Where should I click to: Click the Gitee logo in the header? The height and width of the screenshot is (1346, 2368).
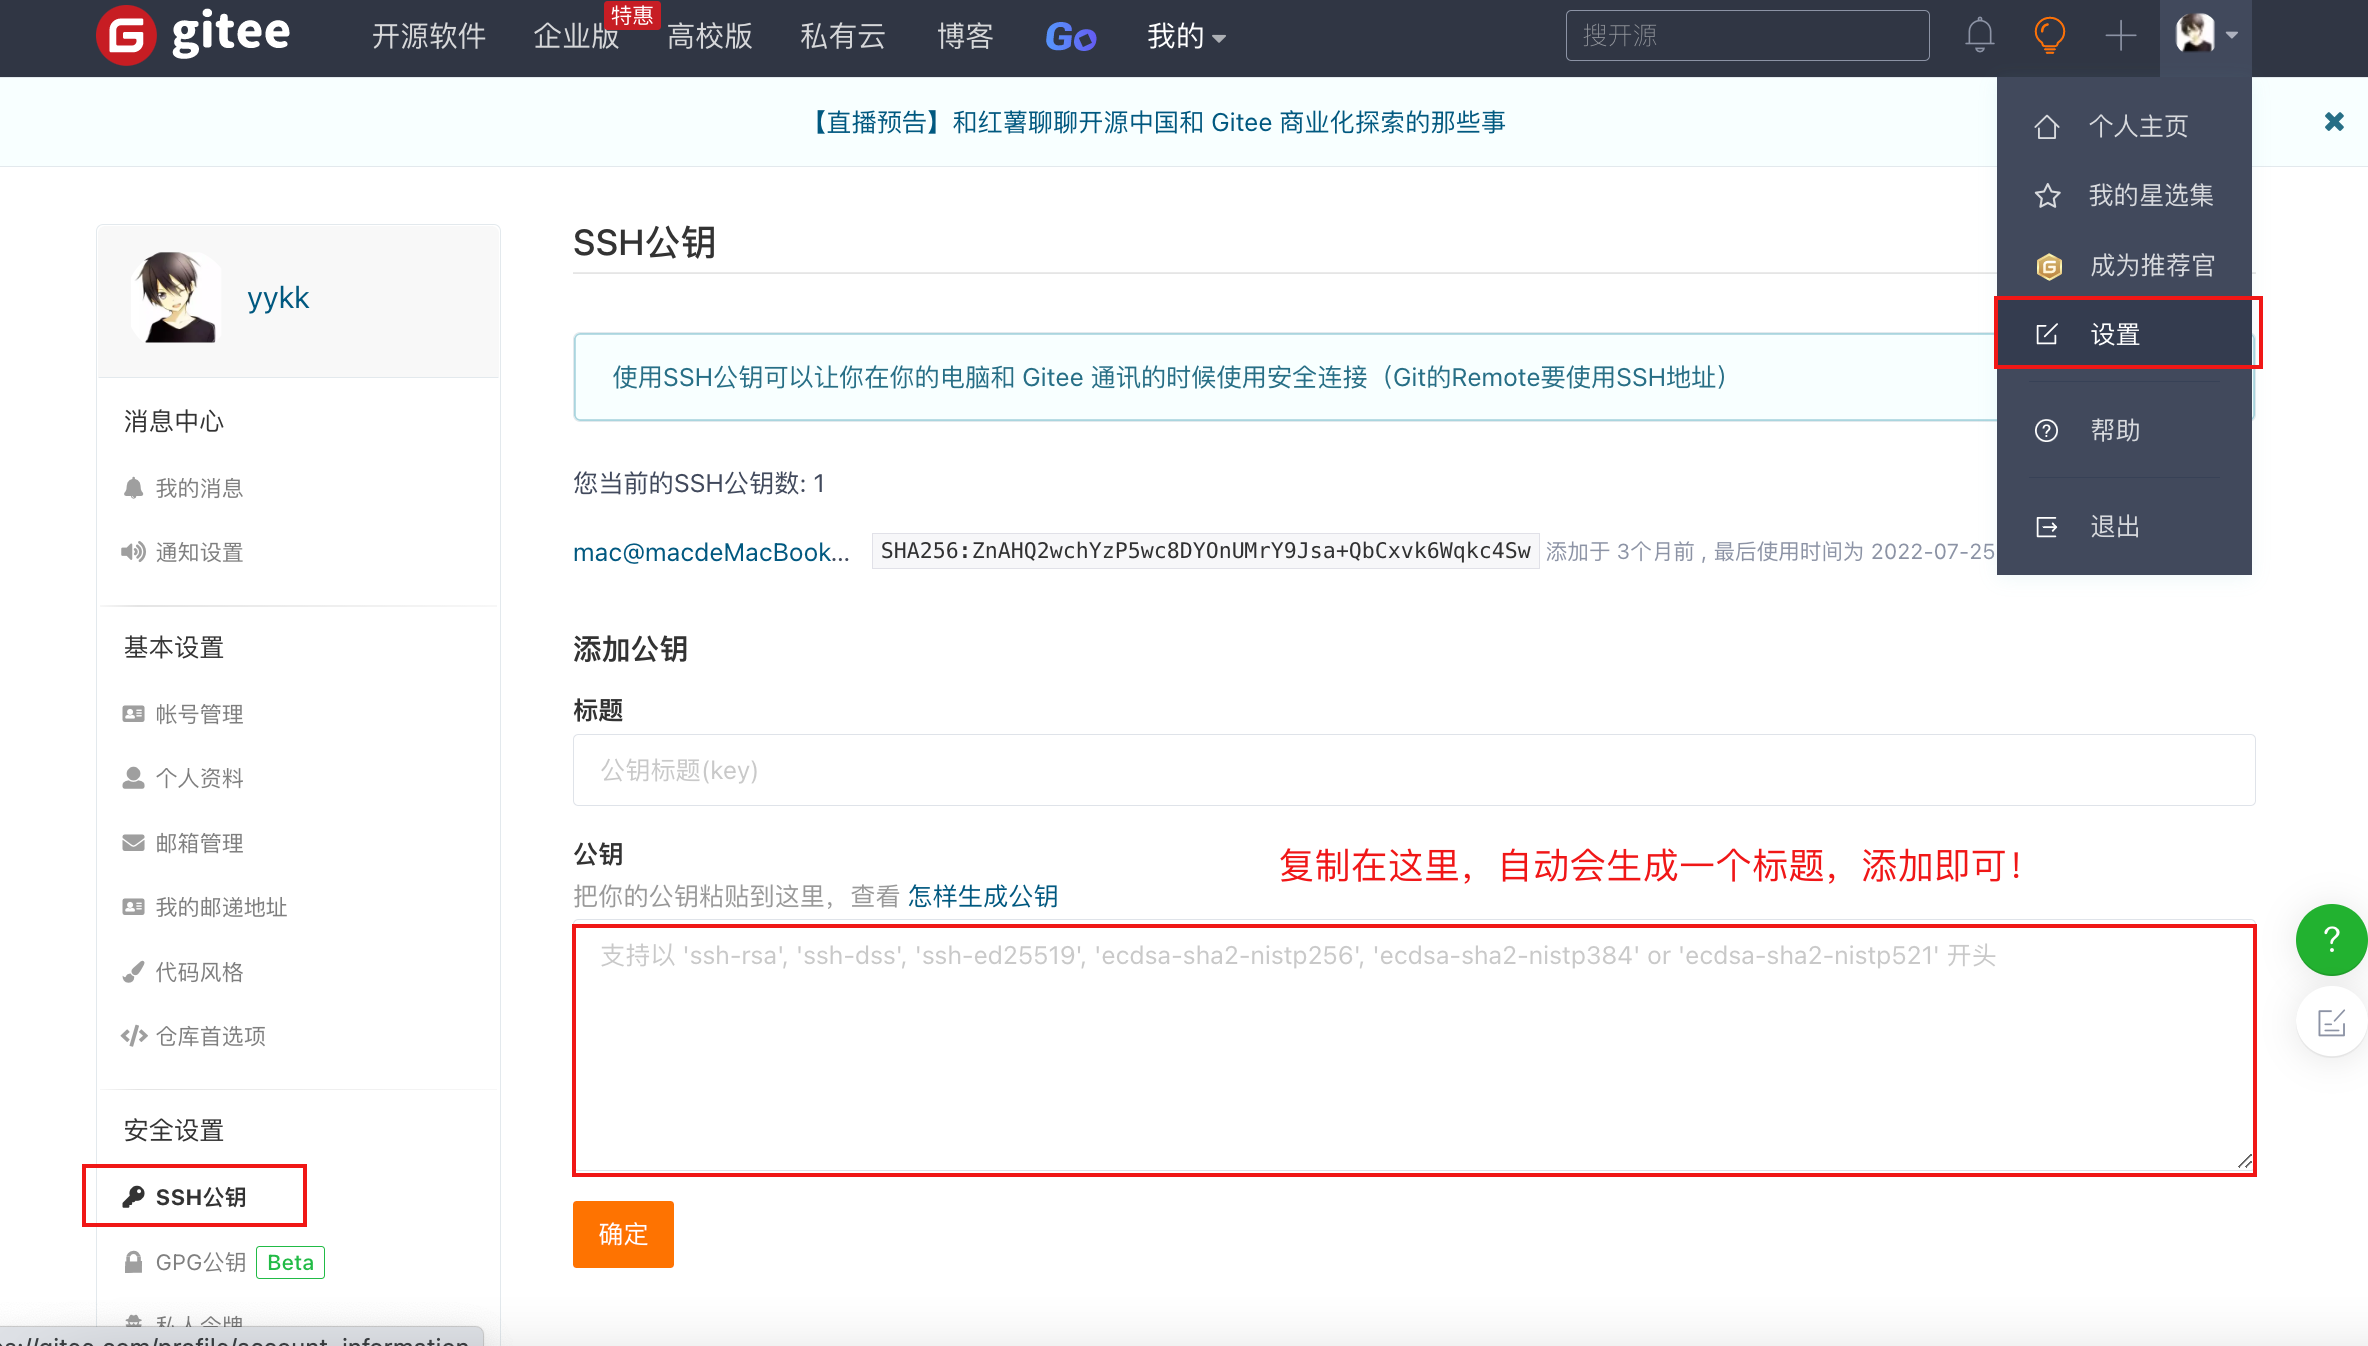(194, 35)
